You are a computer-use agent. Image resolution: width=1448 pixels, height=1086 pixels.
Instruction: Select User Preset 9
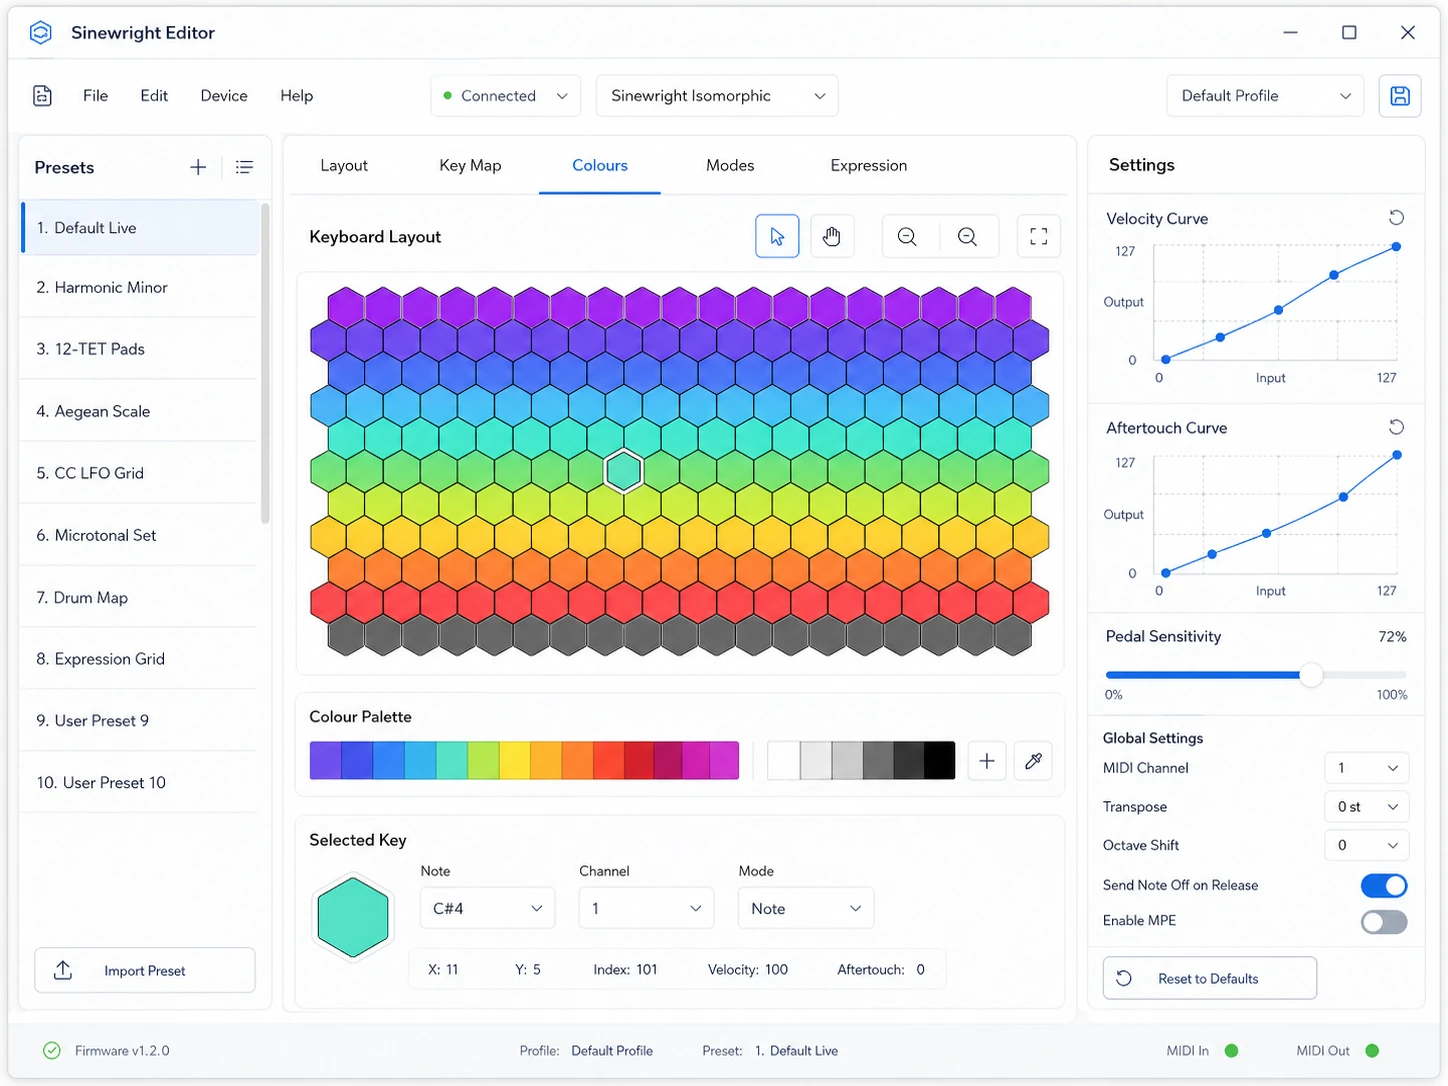[139, 721]
